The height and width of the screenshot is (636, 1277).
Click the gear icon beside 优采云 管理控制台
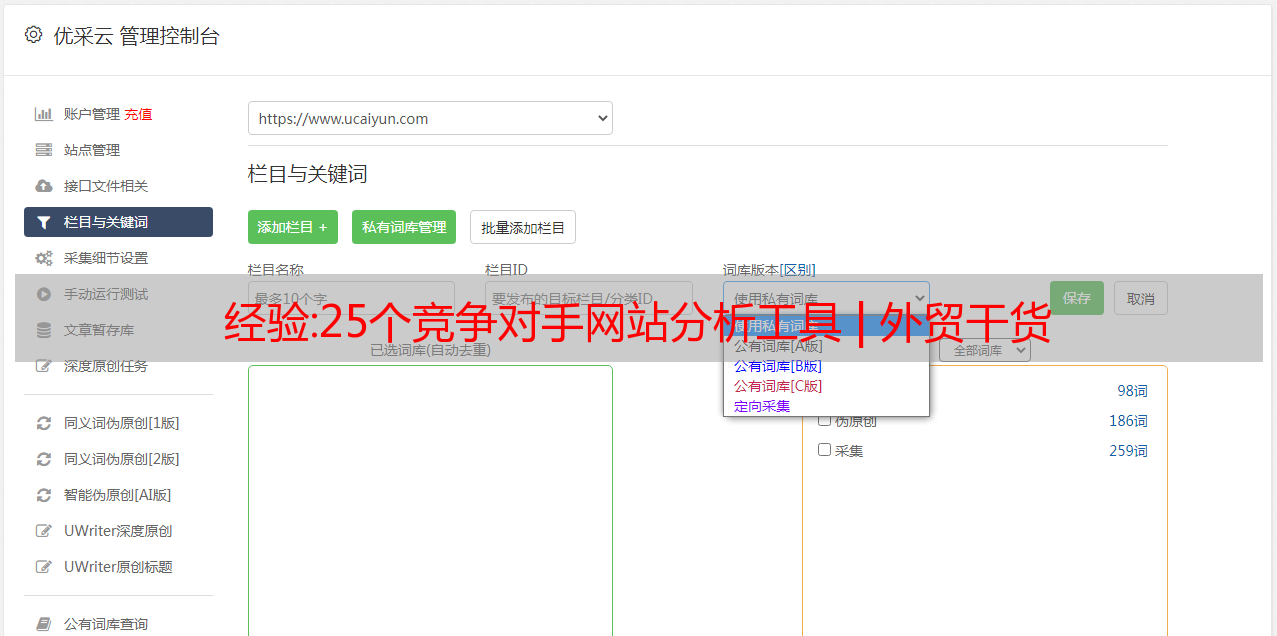coord(34,35)
